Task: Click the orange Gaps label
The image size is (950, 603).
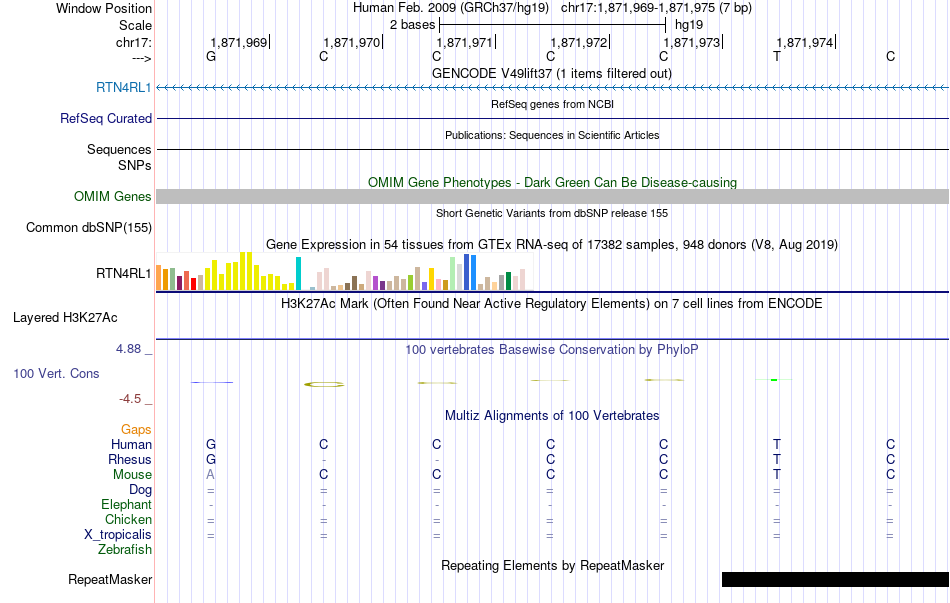Action: click(x=136, y=429)
